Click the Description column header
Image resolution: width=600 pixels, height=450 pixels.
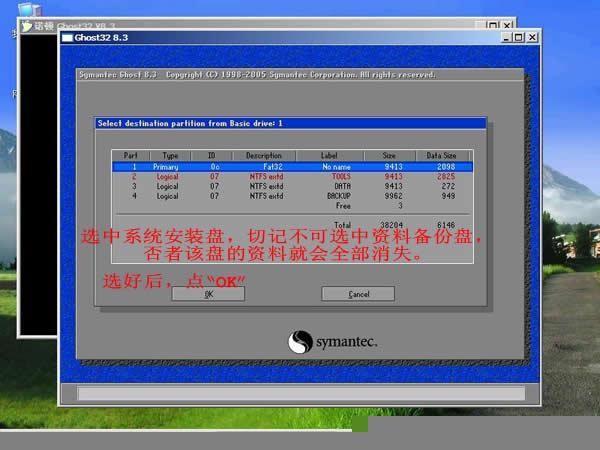click(264, 156)
